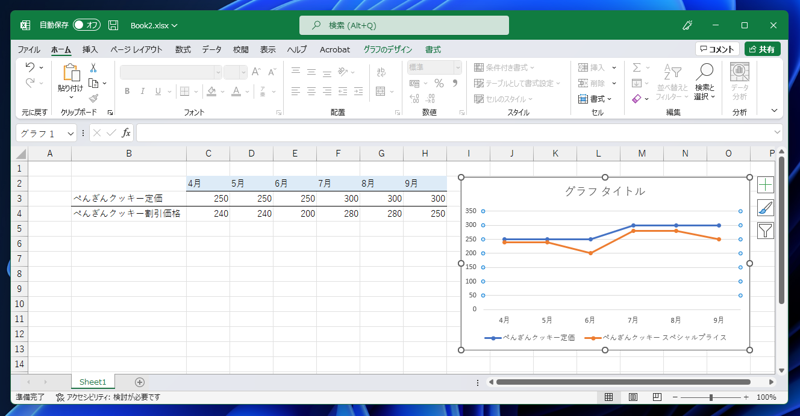800x416 pixels.
Task: Switch to the Page Layout tab
Action: pyautogui.click(x=136, y=50)
